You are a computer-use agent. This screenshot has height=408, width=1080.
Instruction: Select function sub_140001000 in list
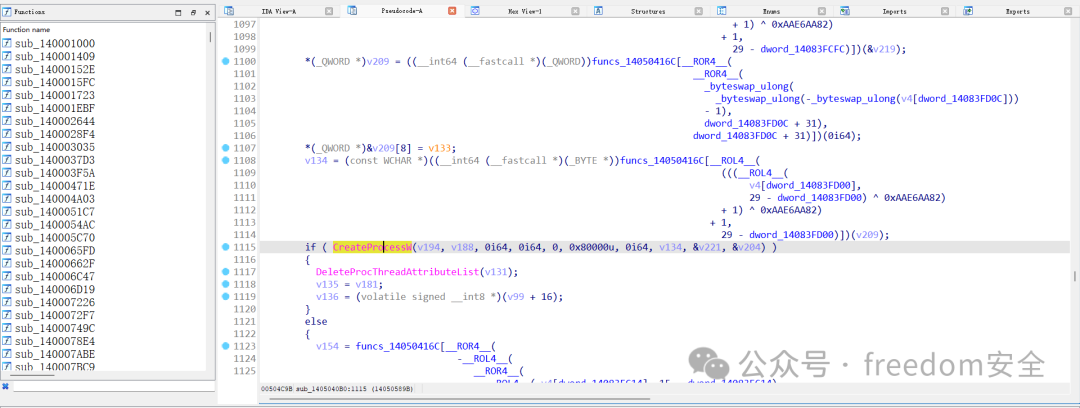[55, 43]
